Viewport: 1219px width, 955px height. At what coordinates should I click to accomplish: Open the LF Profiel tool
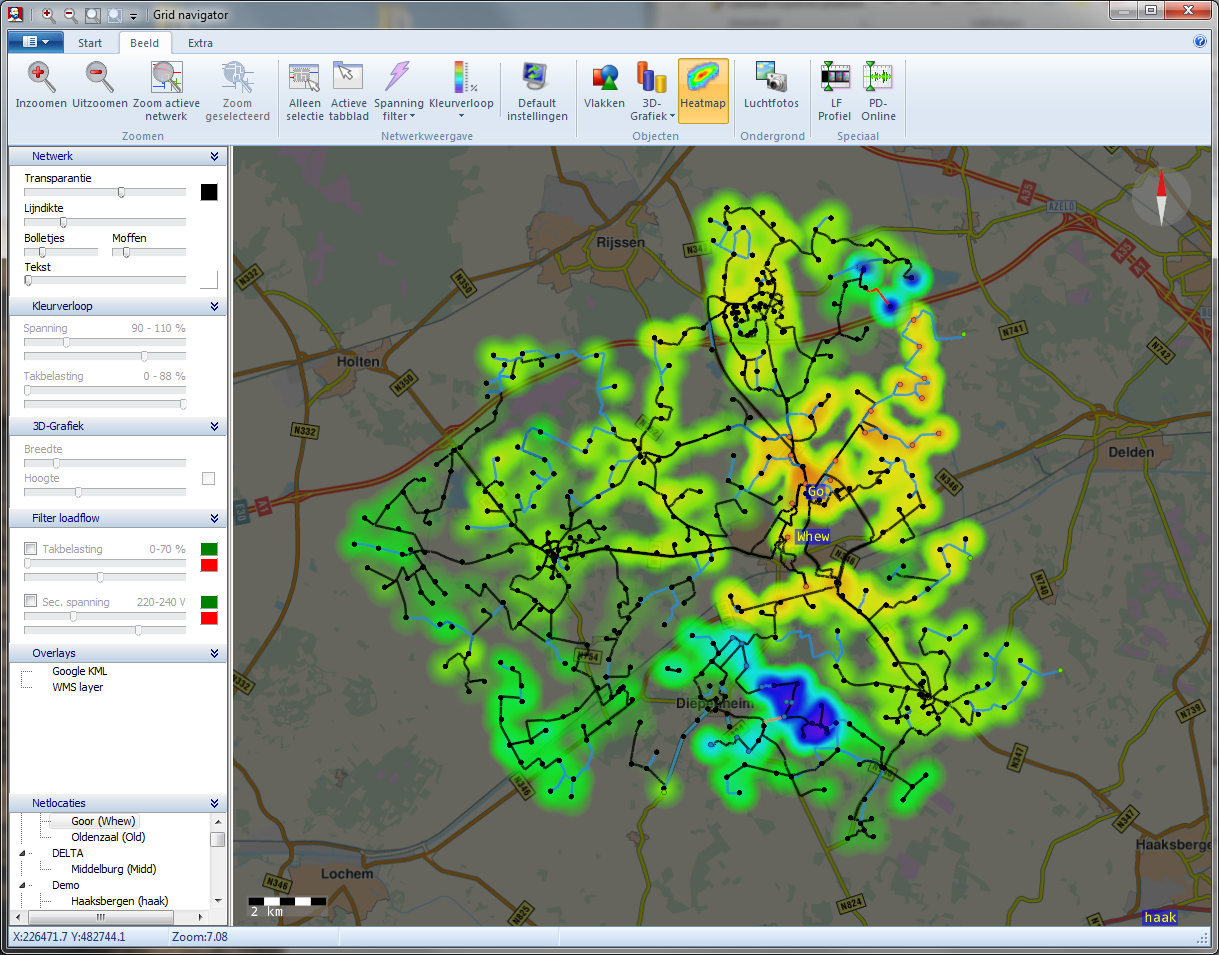[x=834, y=78]
